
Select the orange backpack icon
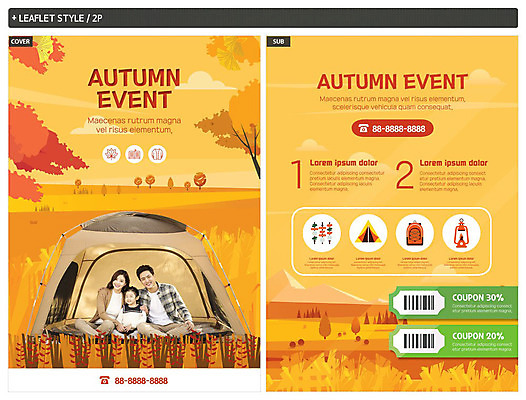click(x=415, y=233)
